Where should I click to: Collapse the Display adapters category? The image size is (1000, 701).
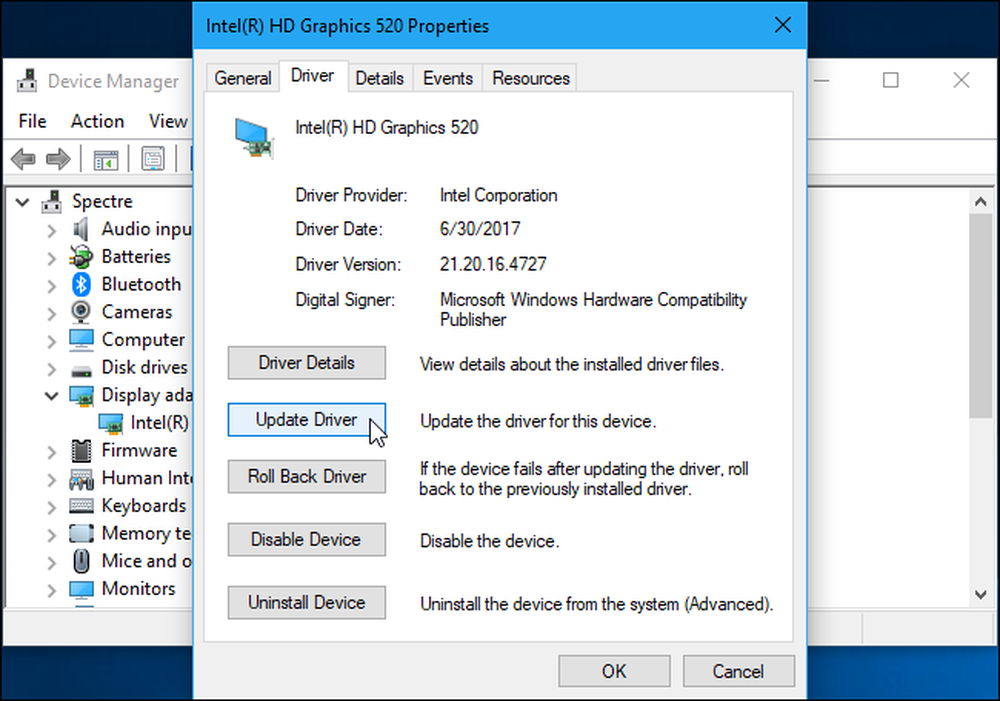52,396
